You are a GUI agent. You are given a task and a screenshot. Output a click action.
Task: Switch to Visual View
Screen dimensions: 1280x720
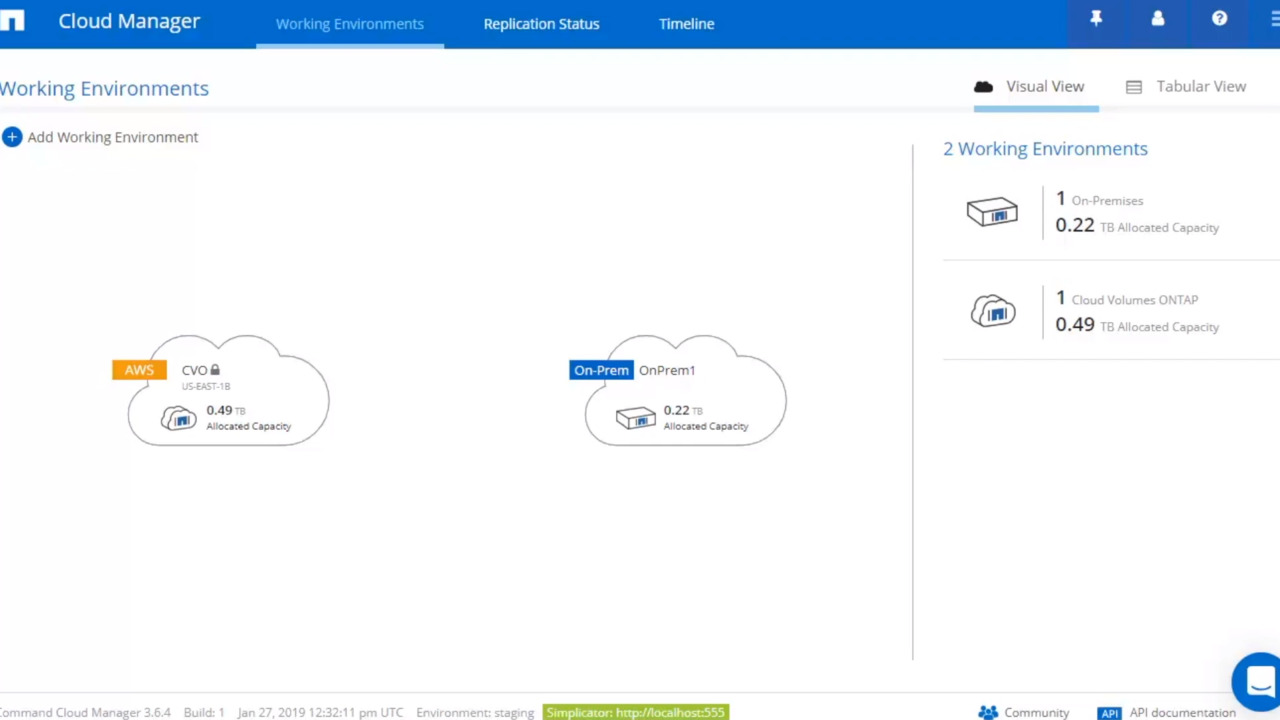(x=1030, y=87)
